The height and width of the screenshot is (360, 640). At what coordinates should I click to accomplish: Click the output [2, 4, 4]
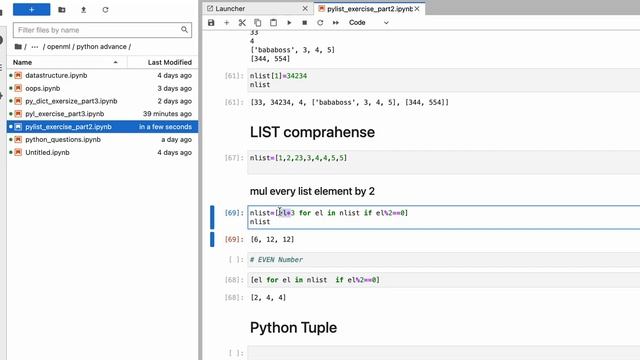(268, 298)
